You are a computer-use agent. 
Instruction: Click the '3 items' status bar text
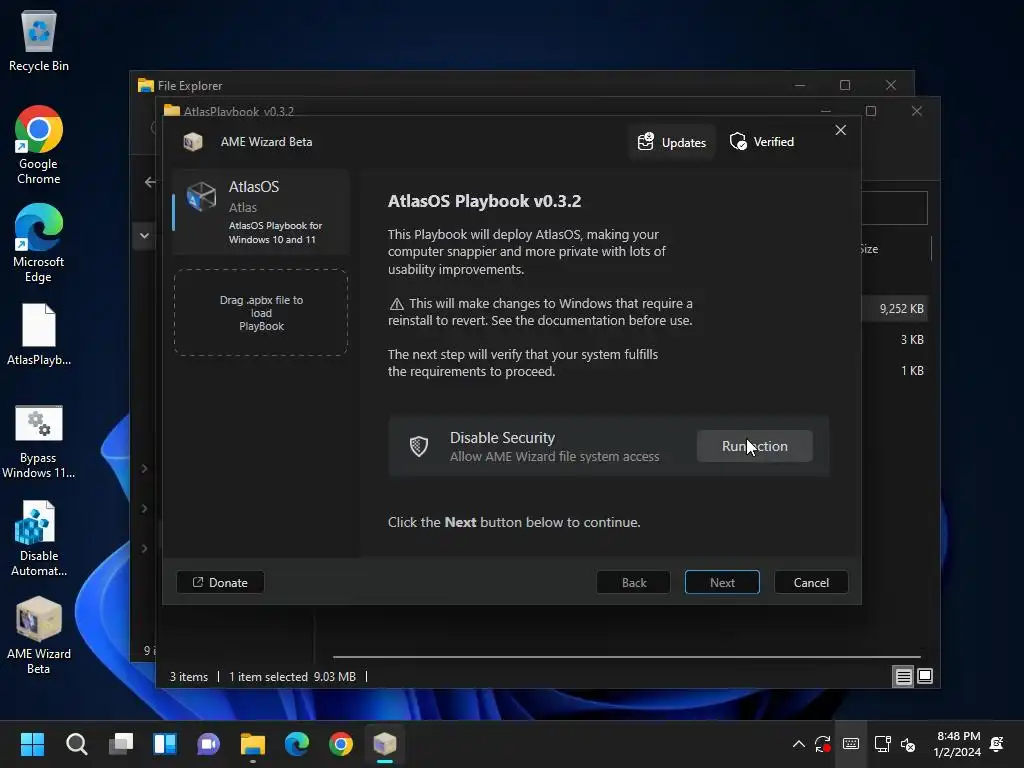[189, 677]
